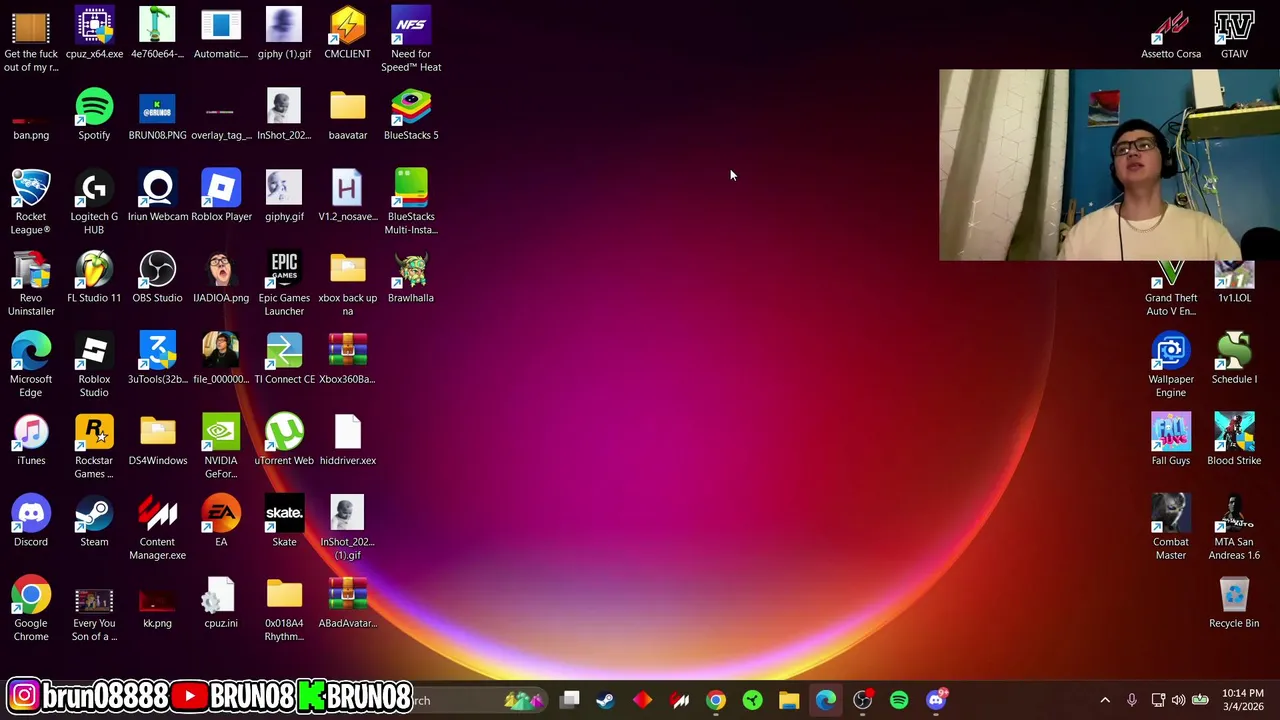The image size is (1280, 720).
Task: Open BlueStacks 5 desktop shortcut
Action: (x=411, y=115)
